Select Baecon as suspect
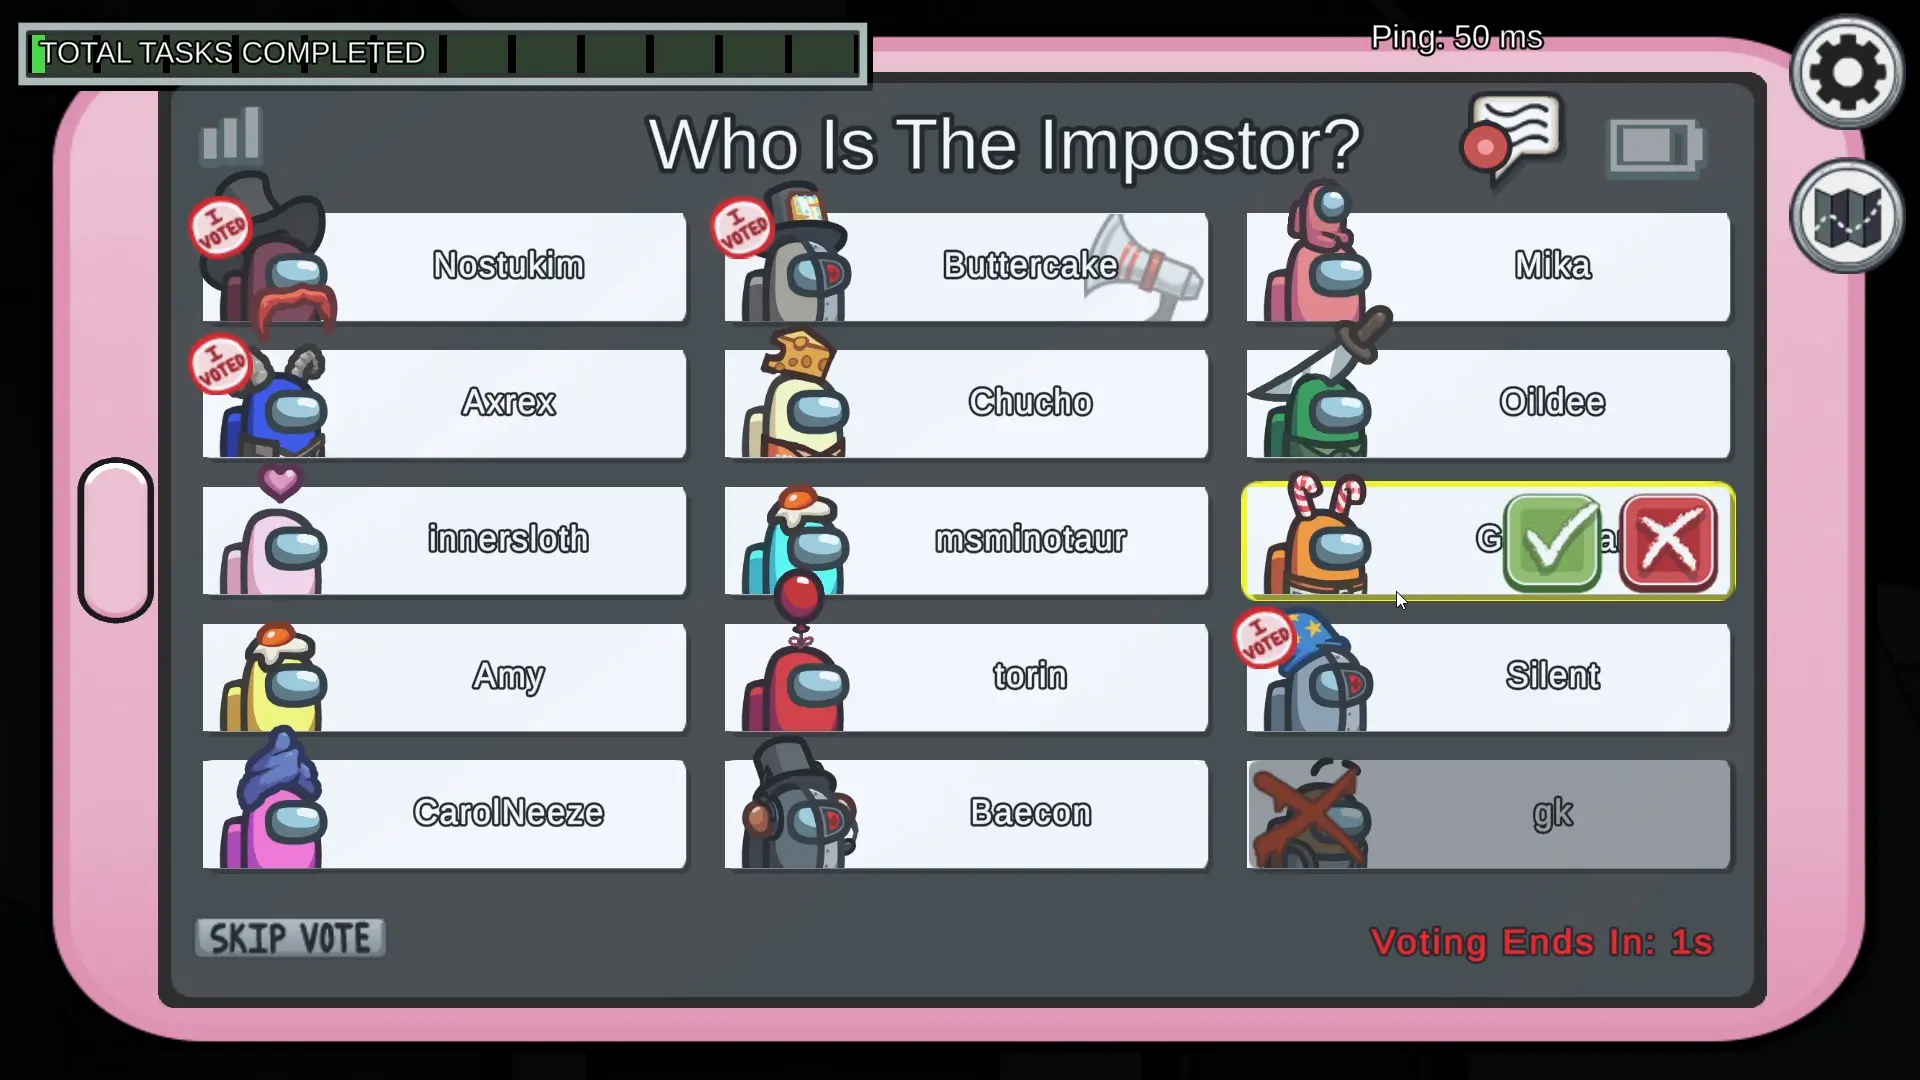 pyautogui.click(x=965, y=812)
